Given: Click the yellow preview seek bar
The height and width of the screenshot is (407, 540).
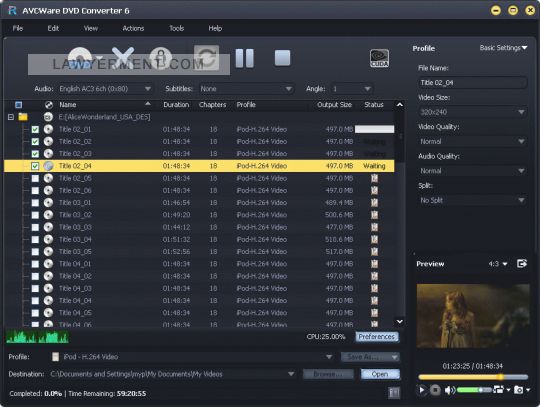Looking at the screenshot, I should (x=472, y=377).
